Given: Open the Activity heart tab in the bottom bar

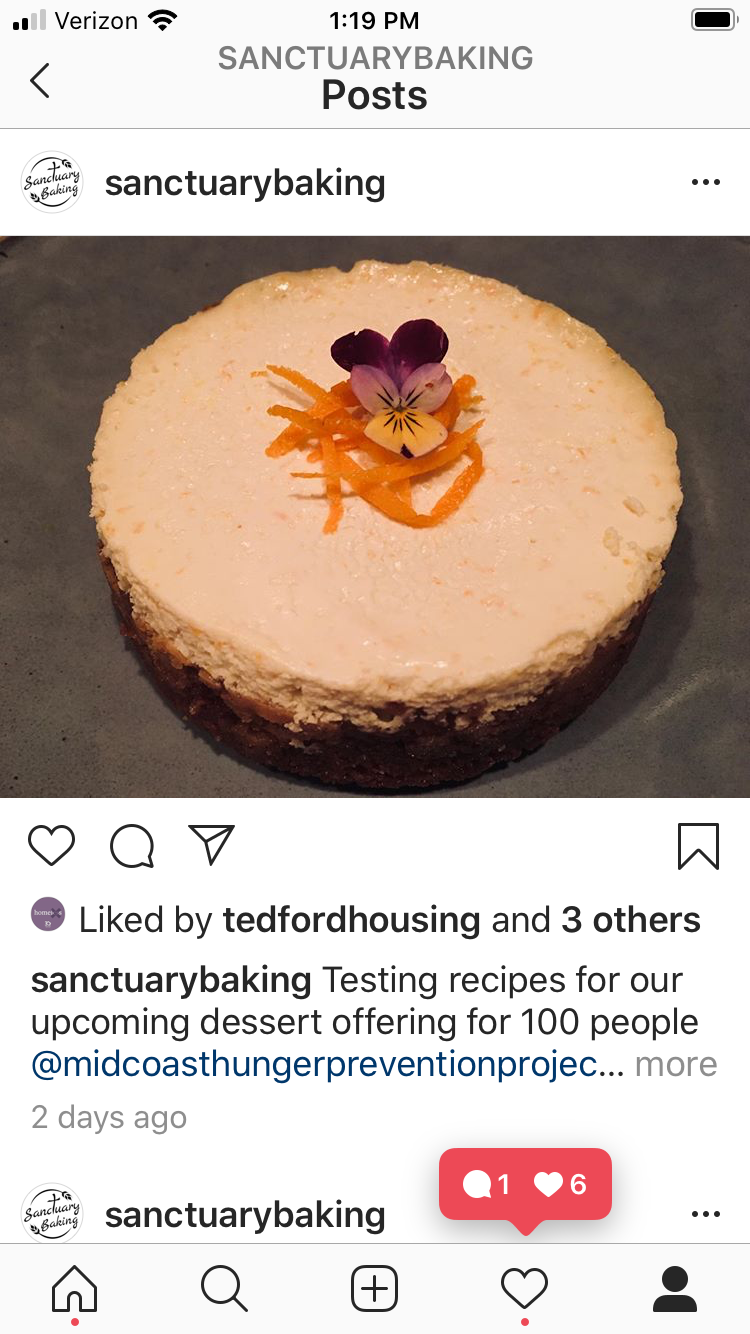Looking at the screenshot, I should pyautogui.click(x=524, y=1288).
